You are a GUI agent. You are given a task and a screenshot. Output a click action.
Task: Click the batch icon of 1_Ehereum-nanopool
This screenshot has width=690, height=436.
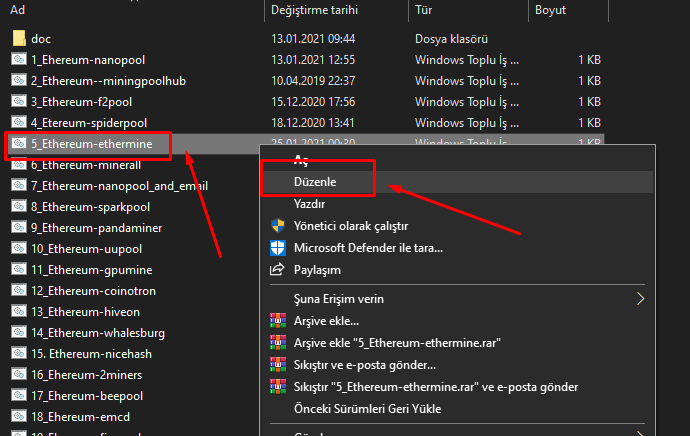tap(19, 59)
